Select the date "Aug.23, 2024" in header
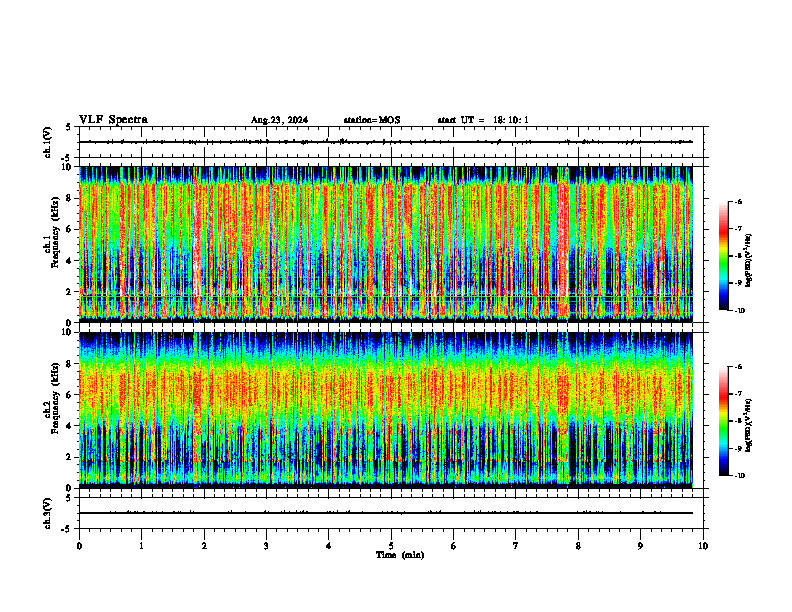The height and width of the screenshot is (612, 792). pos(279,120)
